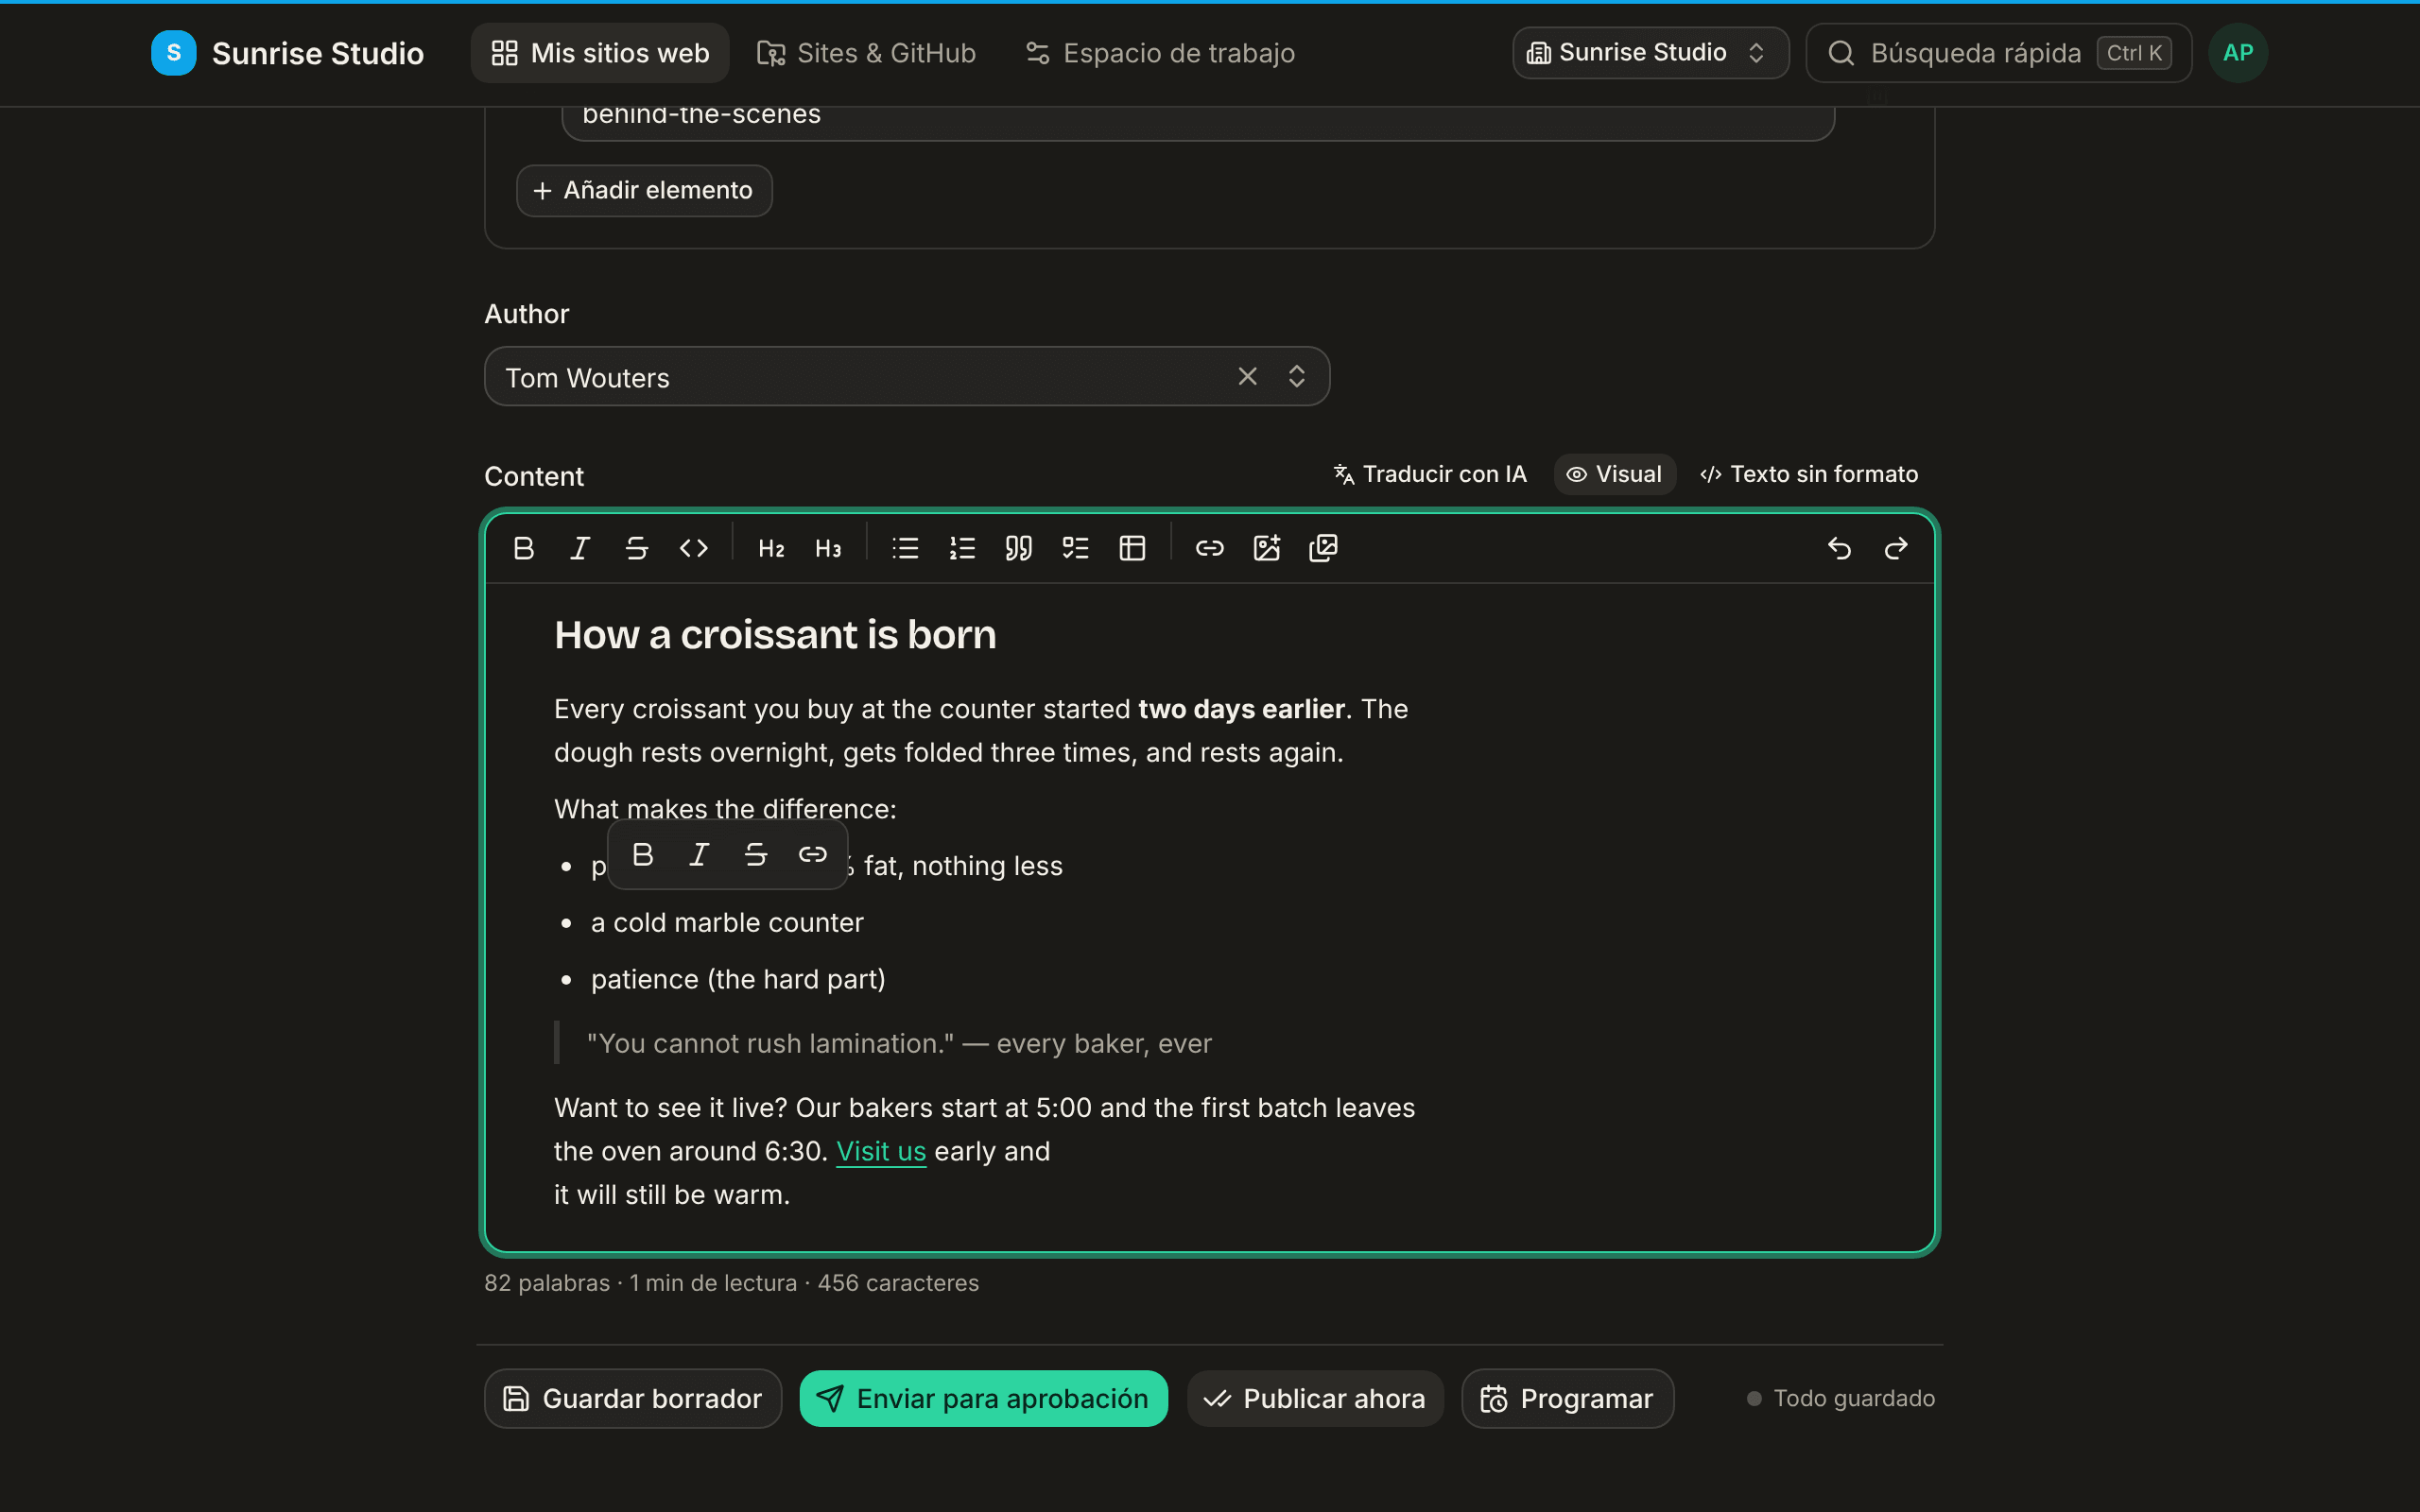Add a link from the main toolbar
The image size is (2420, 1512).
click(x=1210, y=548)
